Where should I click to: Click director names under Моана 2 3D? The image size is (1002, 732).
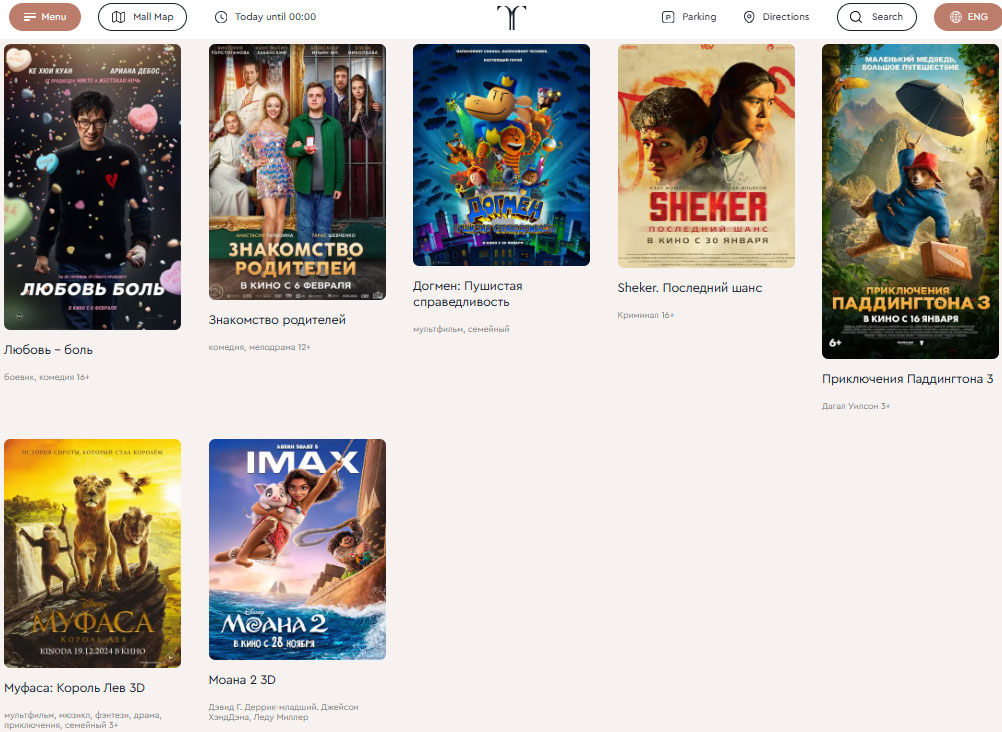(x=284, y=712)
